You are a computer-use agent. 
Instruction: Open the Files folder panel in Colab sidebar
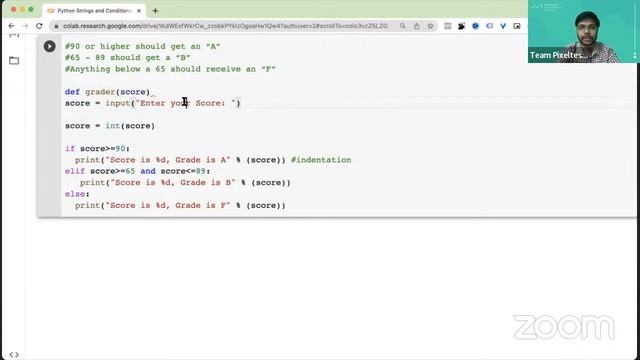click(x=14, y=60)
